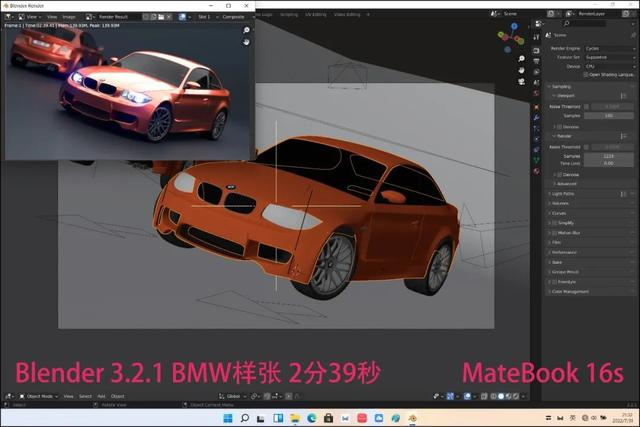Switch viewport to rendered shading sphere
The height and width of the screenshot is (427, 640).
516,396
